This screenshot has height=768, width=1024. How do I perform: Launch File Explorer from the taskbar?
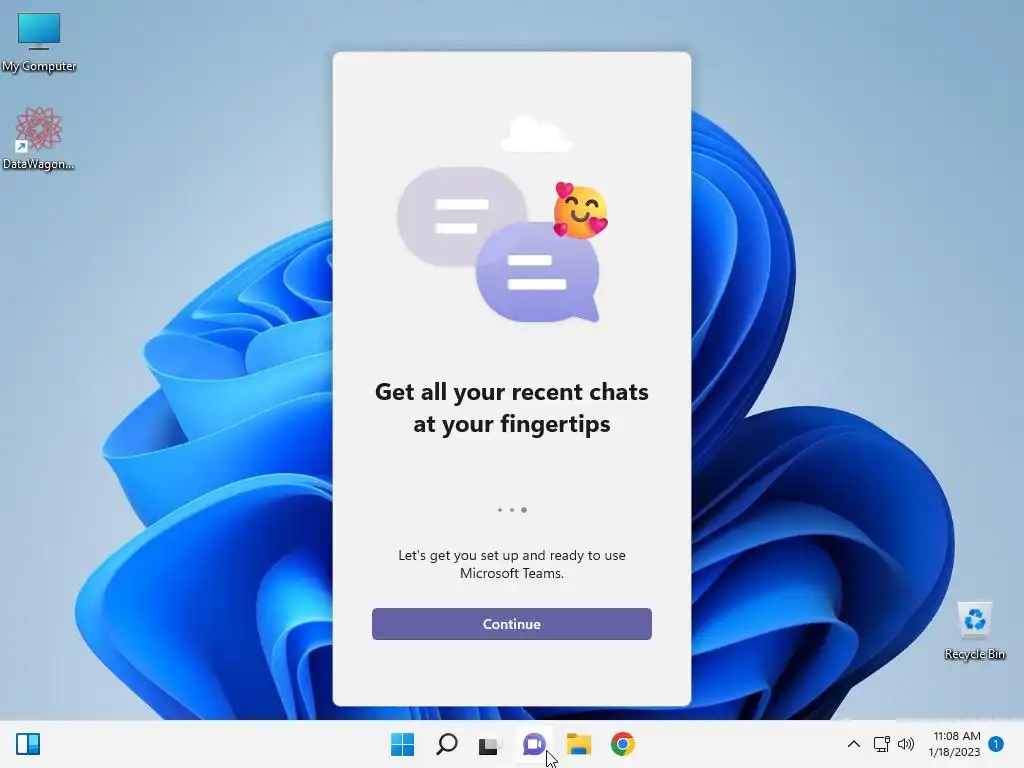coord(579,744)
